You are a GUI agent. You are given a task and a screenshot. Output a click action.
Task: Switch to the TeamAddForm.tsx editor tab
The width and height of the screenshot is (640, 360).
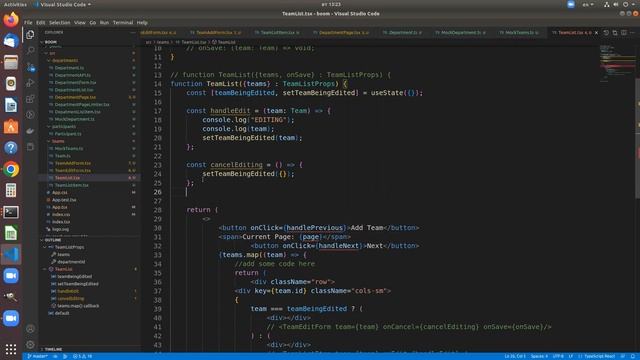pos(217,32)
